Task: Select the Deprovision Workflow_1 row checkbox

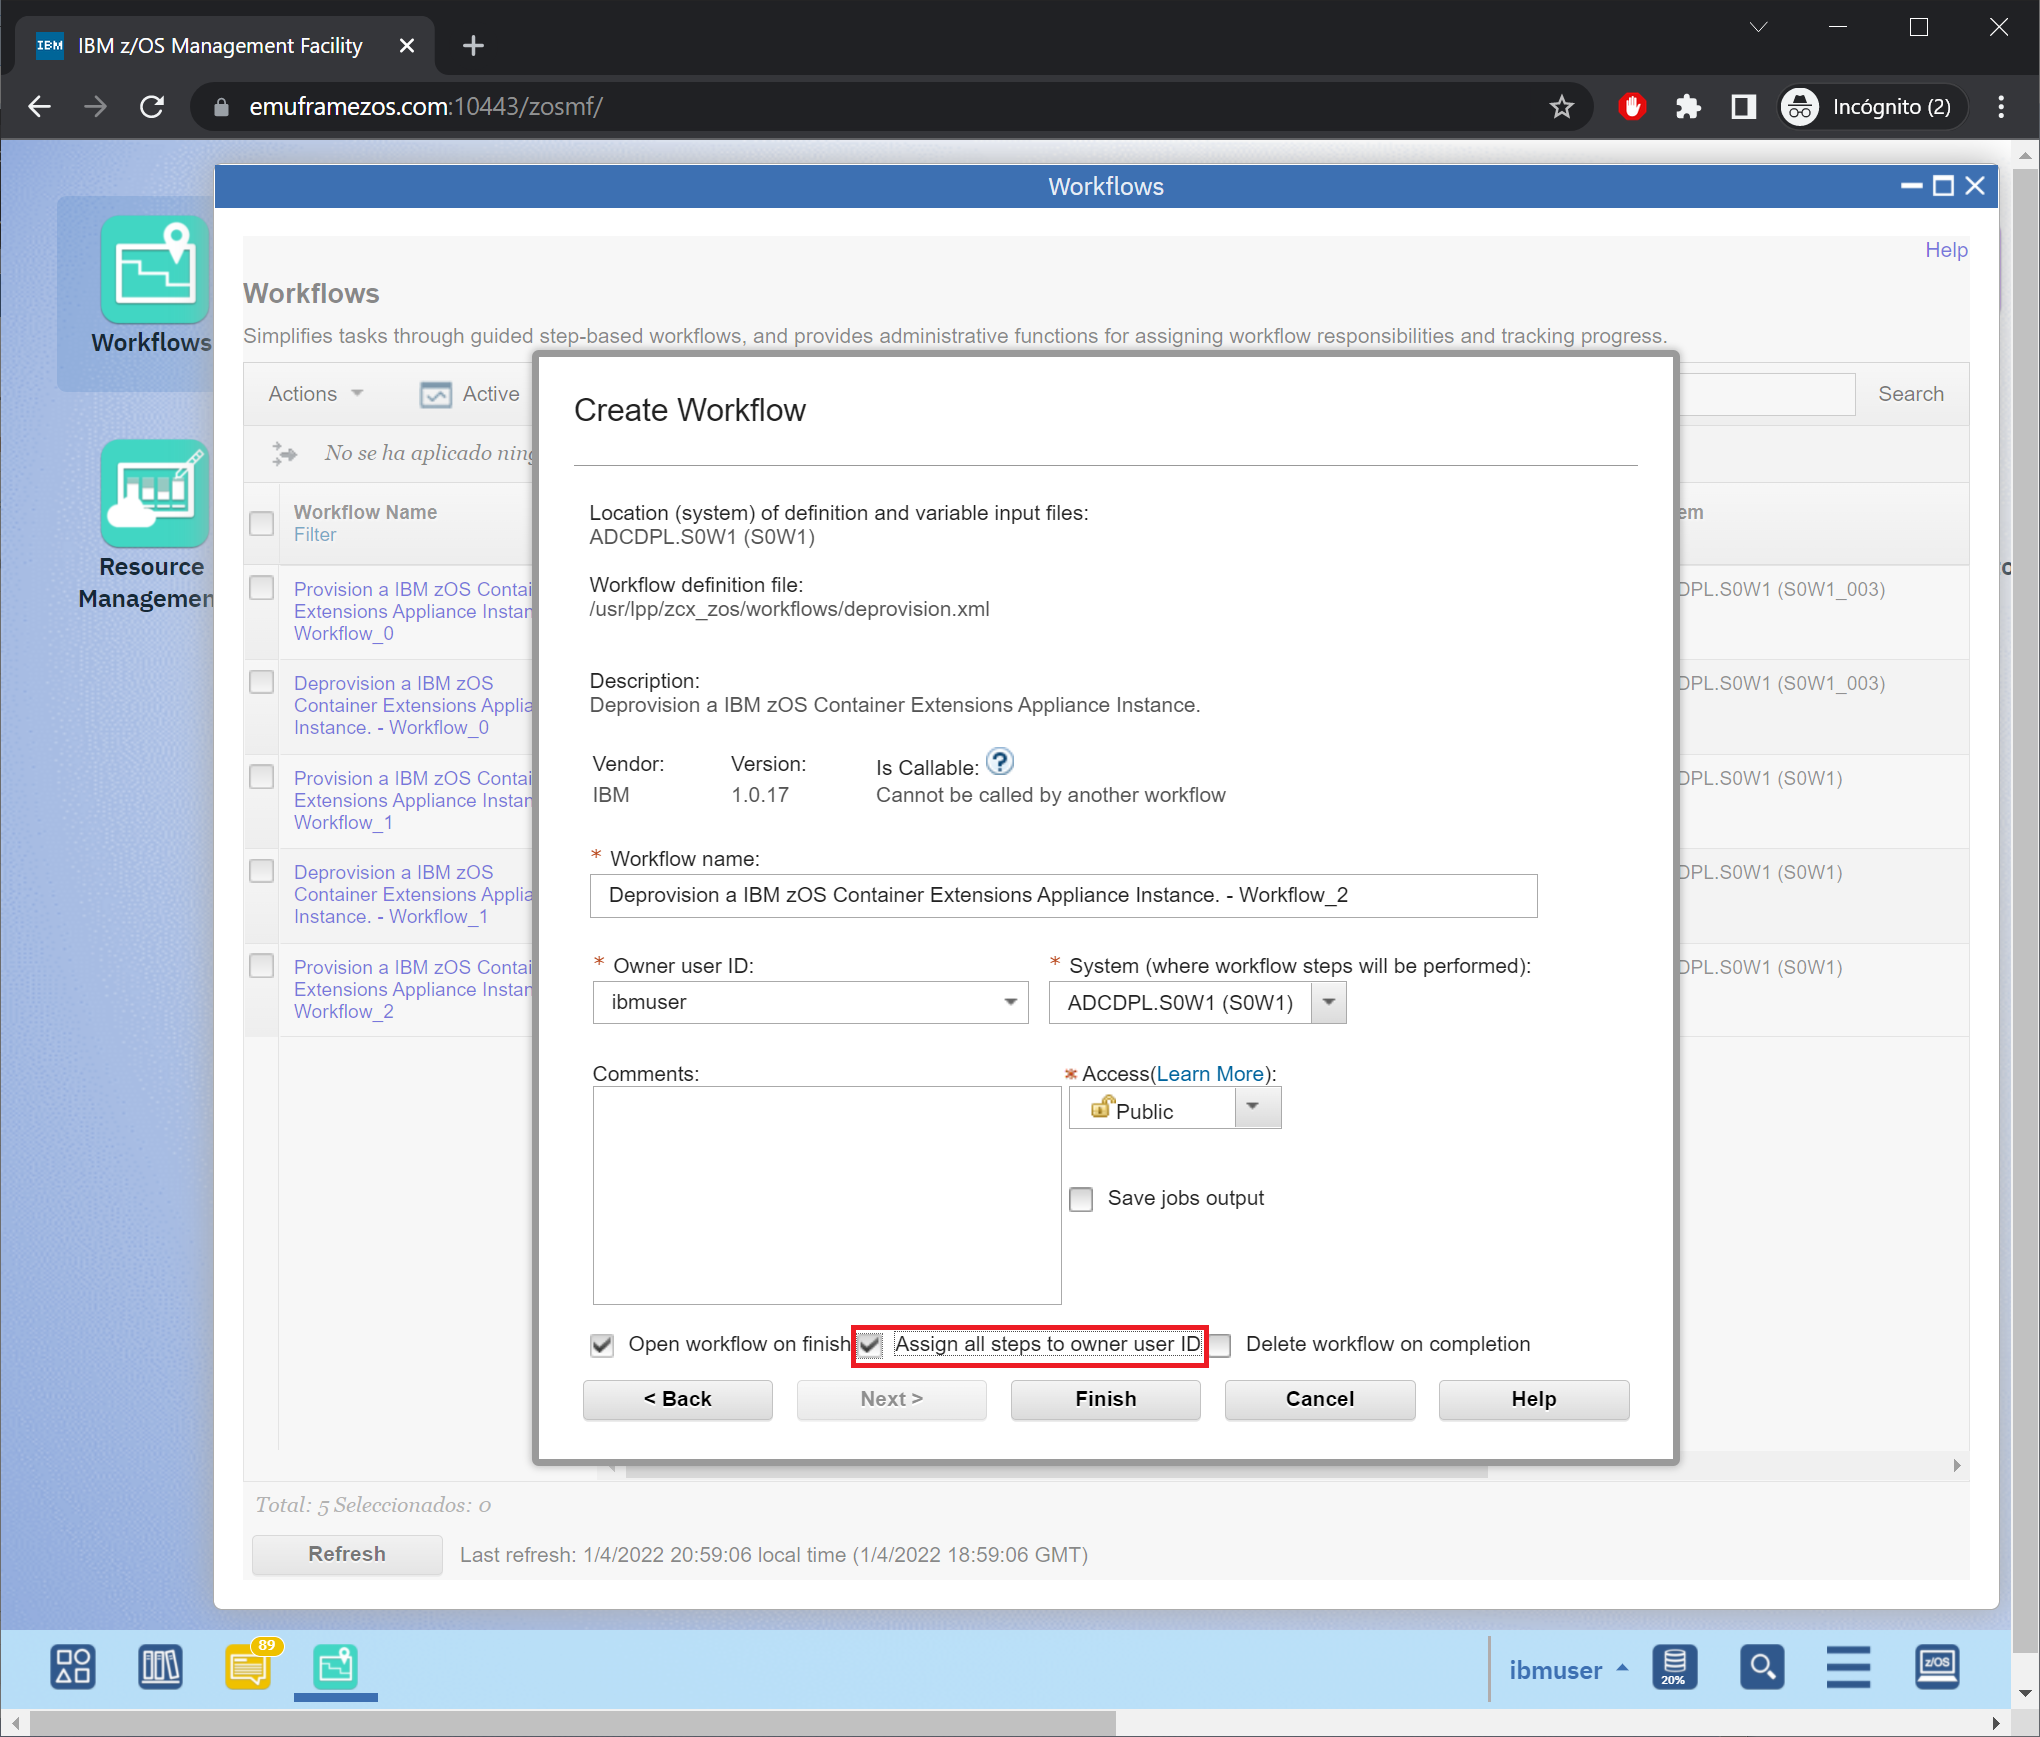Action: pyautogui.click(x=261, y=871)
